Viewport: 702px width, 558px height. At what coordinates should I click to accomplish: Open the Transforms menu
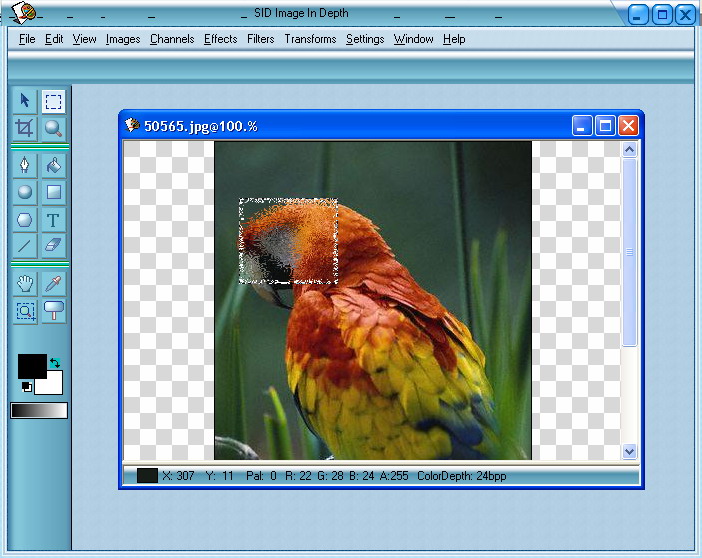point(310,39)
